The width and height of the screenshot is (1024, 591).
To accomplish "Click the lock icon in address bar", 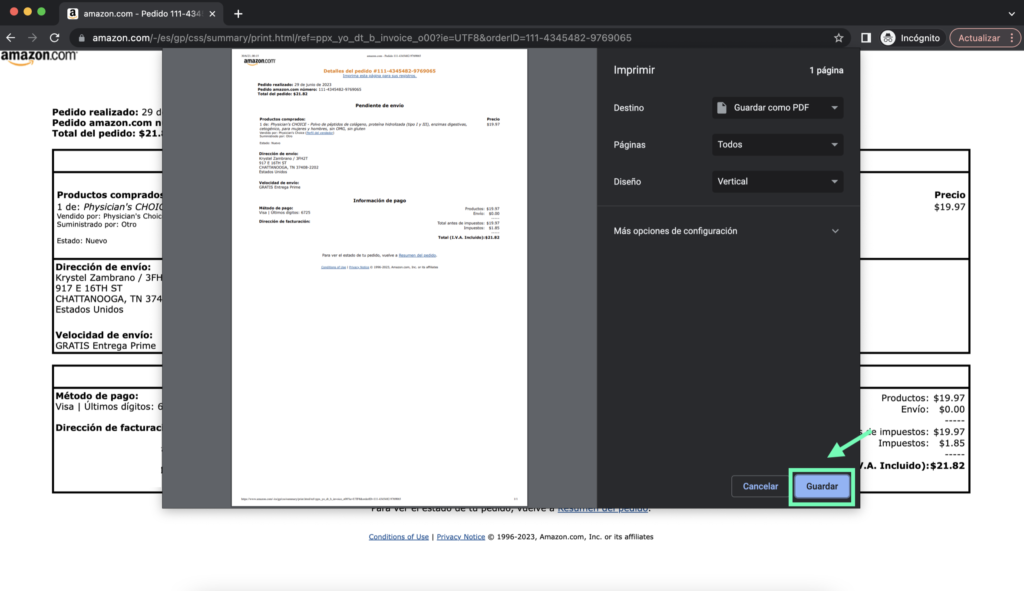I will (81, 38).
